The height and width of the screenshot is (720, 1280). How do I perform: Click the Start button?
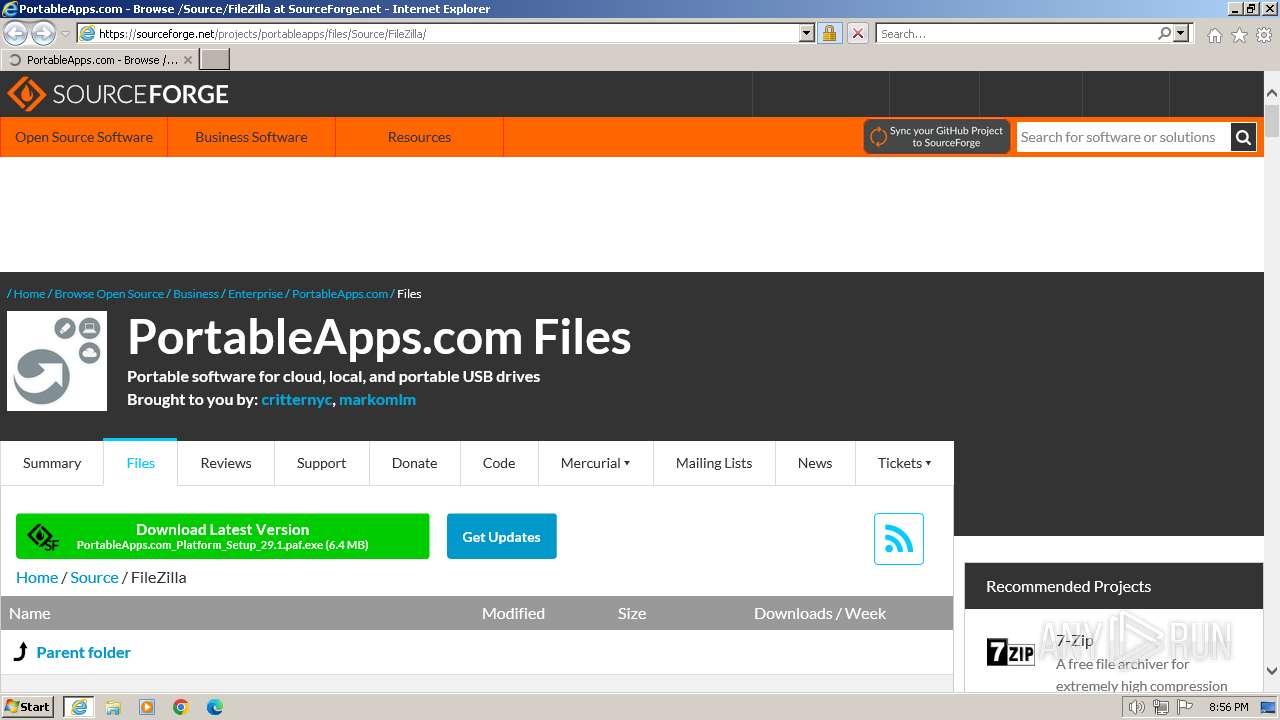pyautogui.click(x=28, y=707)
